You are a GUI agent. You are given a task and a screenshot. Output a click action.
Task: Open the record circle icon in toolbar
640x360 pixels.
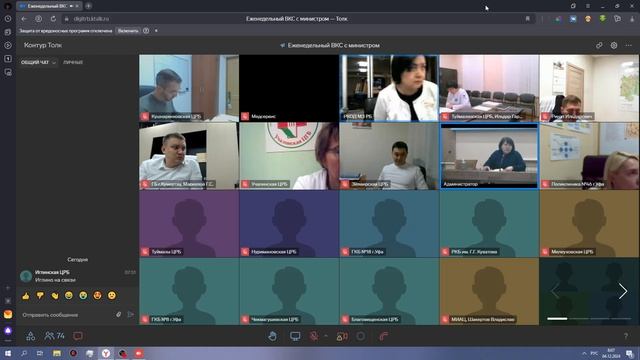click(361, 336)
